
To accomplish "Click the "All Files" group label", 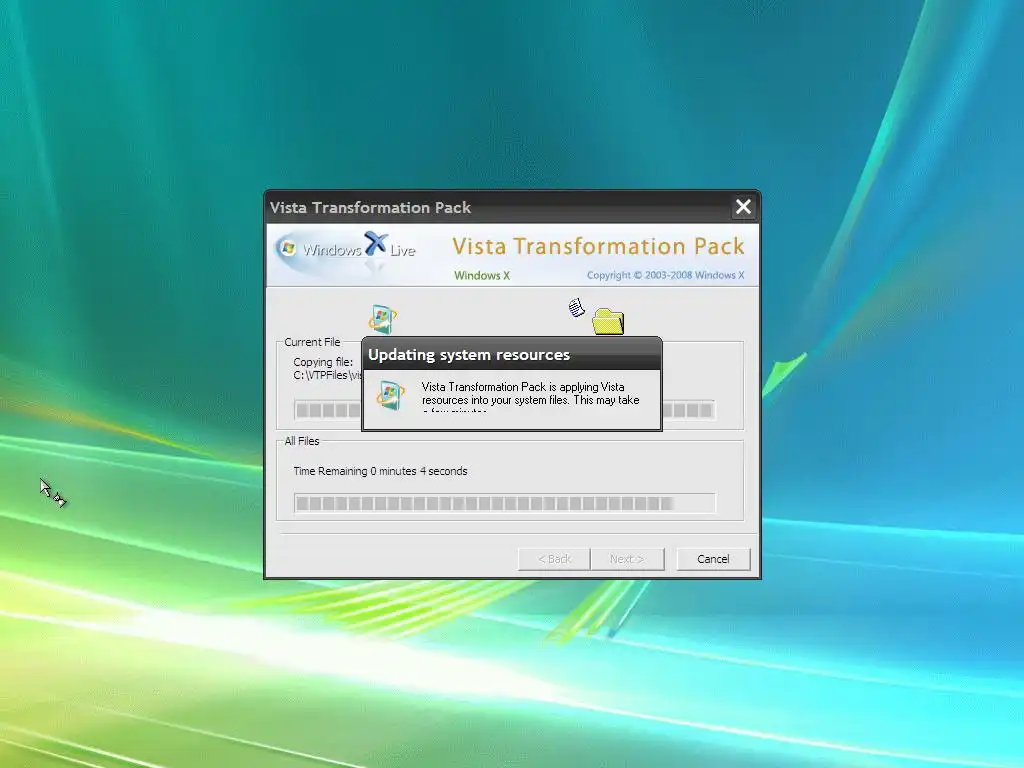I will [302, 441].
